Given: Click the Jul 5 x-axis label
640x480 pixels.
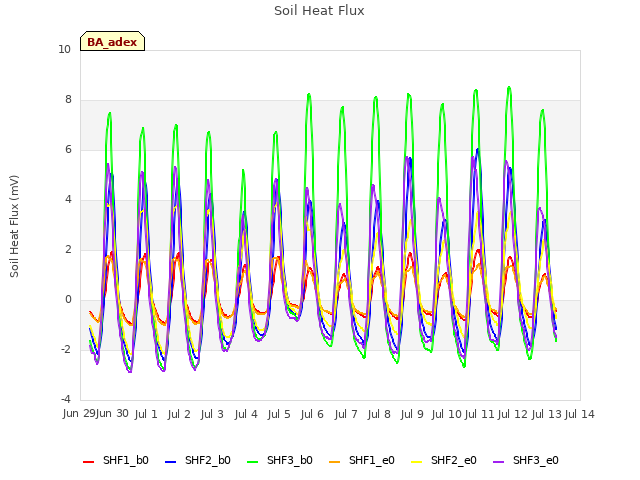Looking at the screenshot, I should (279, 414).
